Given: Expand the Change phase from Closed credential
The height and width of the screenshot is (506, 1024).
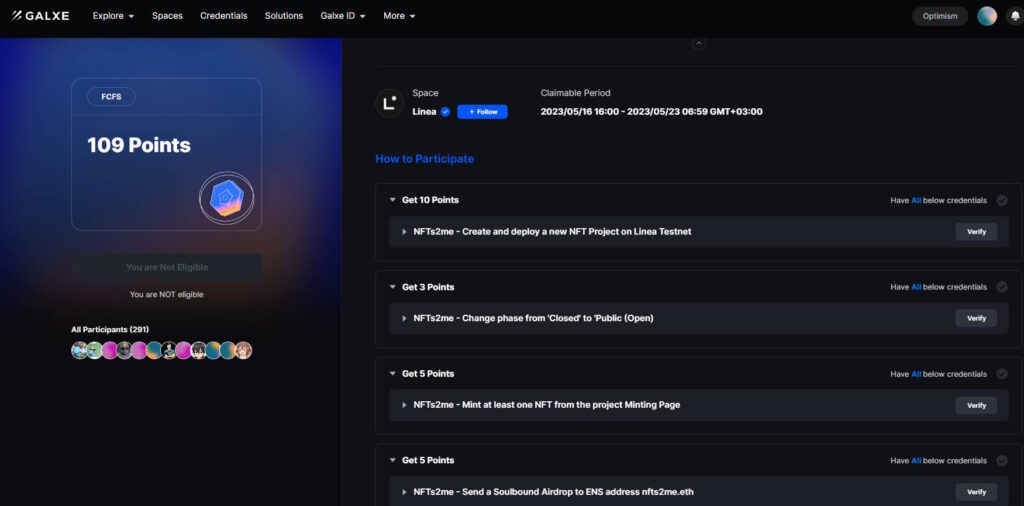Looking at the screenshot, I should click(405, 318).
